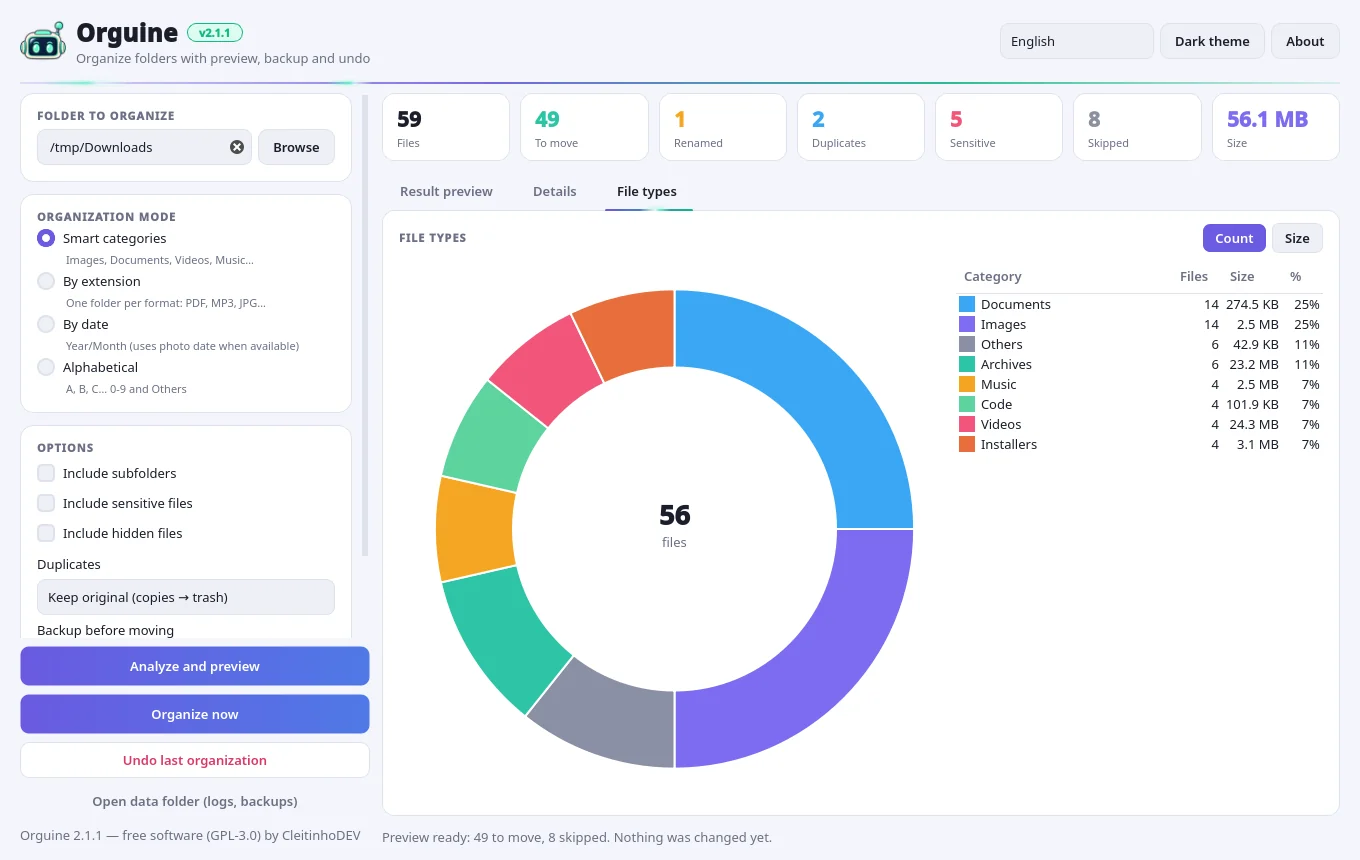Click the 49 To move stat card

click(584, 127)
